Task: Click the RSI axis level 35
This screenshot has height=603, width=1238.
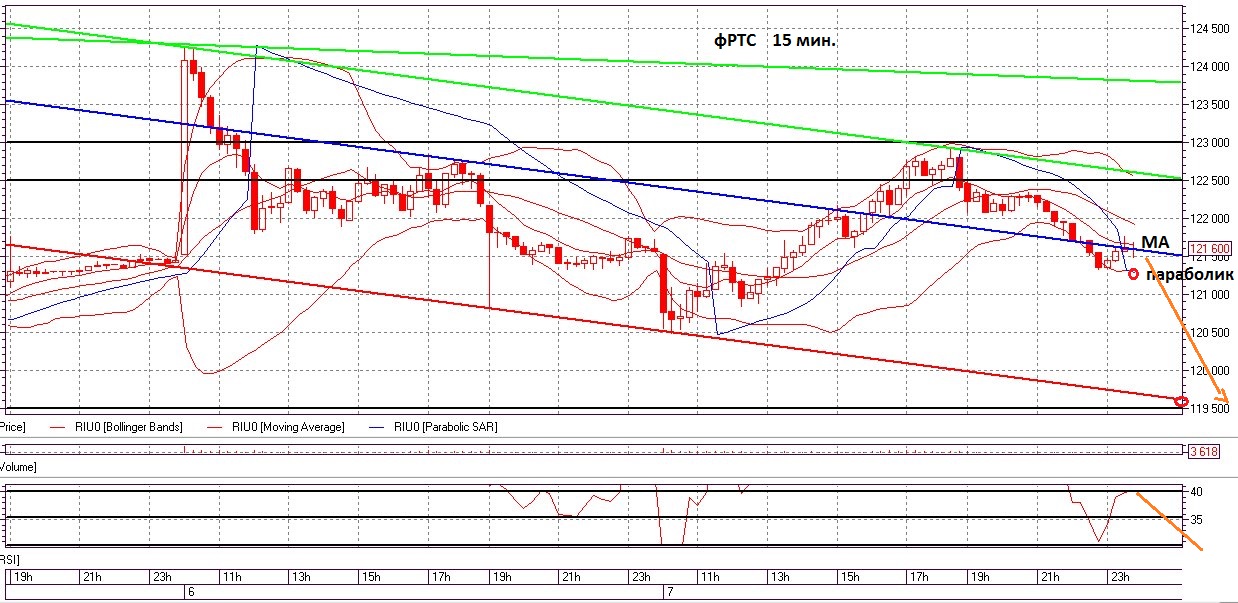Action: [x=1197, y=520]
